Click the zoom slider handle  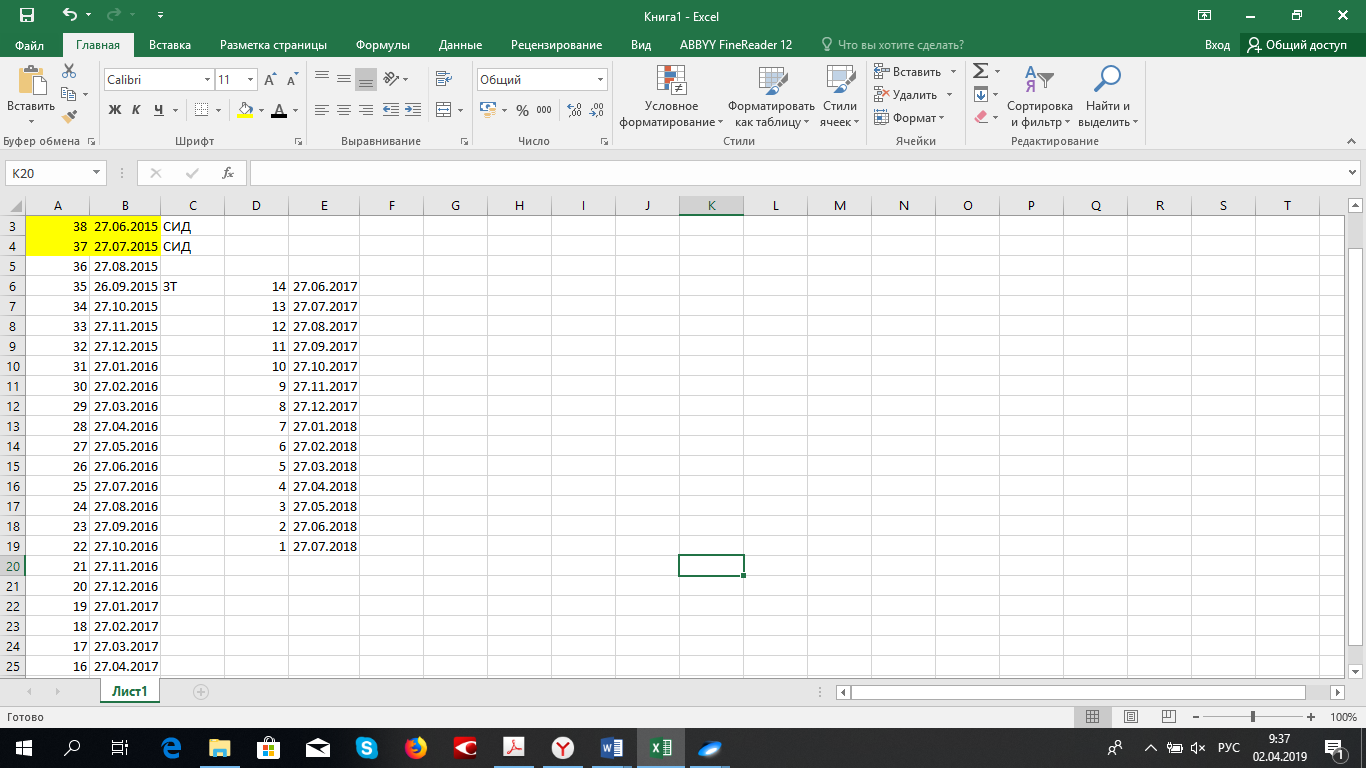(x=1253, y=717)
